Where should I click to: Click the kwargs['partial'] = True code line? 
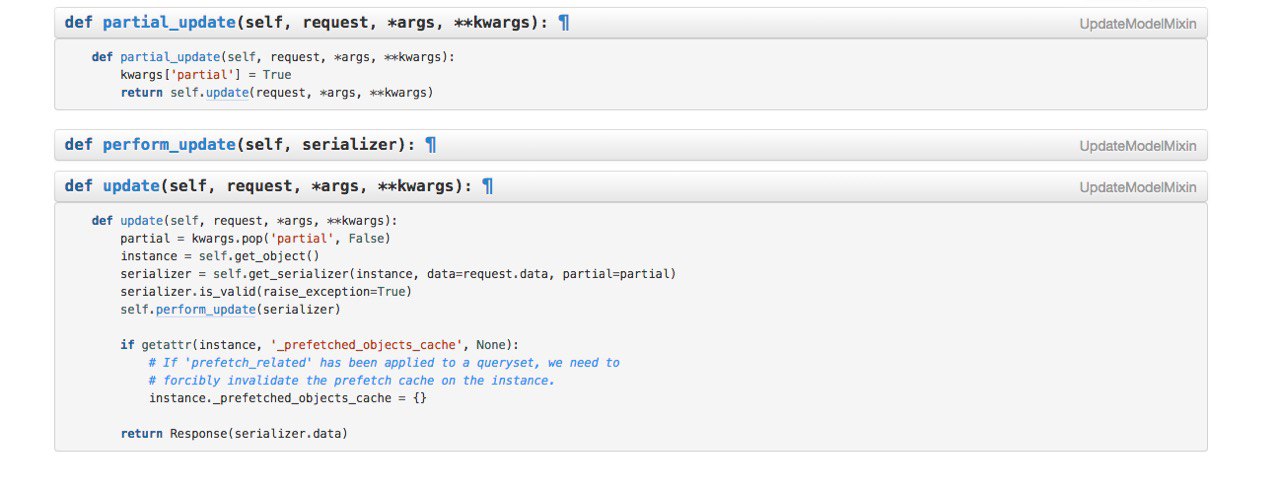206,75
